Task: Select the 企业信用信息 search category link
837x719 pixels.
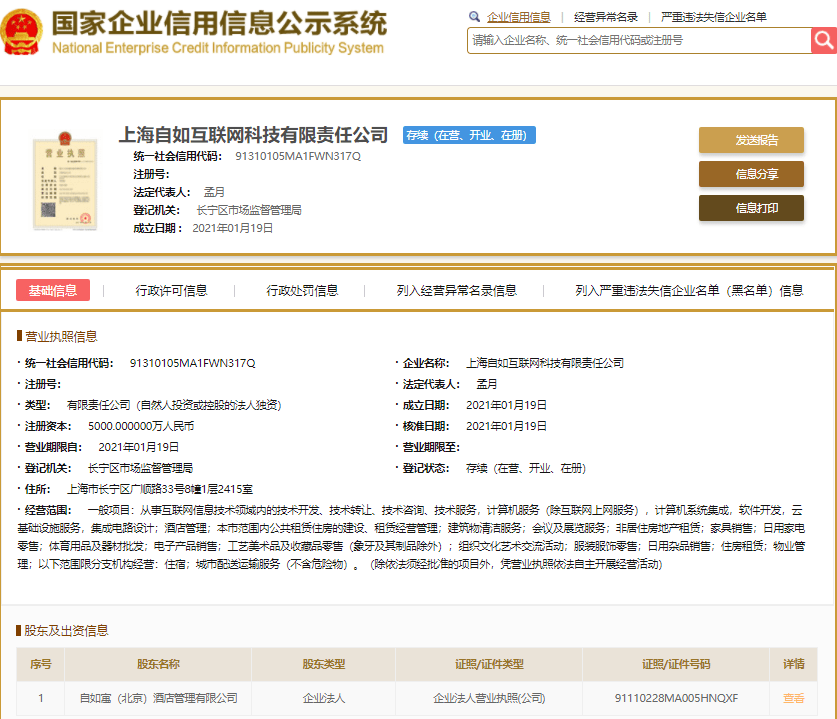Action: click(x=518, y=17)
